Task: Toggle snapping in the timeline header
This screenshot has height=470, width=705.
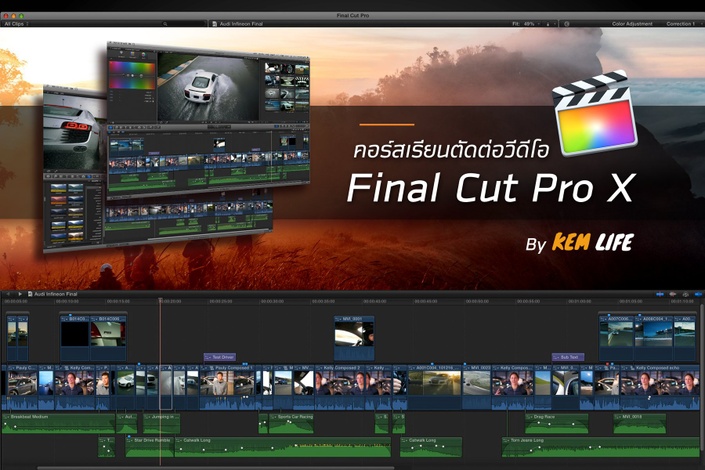Action: [698, 294]
